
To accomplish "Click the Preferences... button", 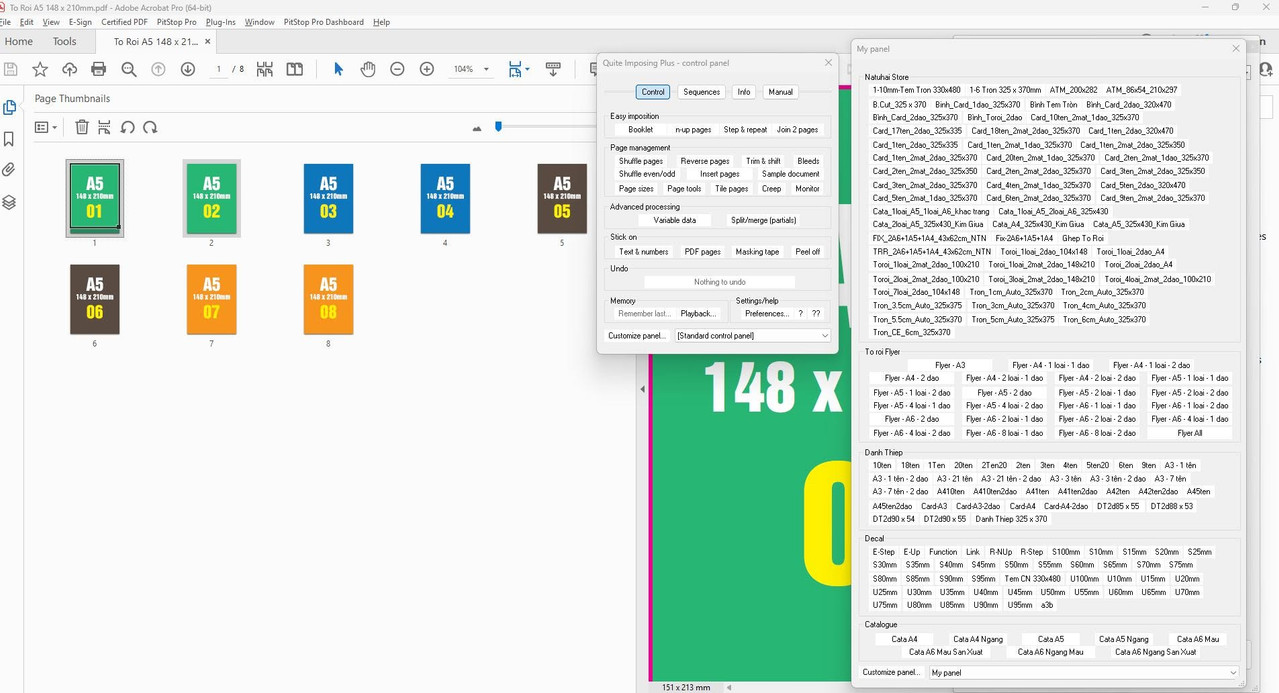I will coord(767,314).
